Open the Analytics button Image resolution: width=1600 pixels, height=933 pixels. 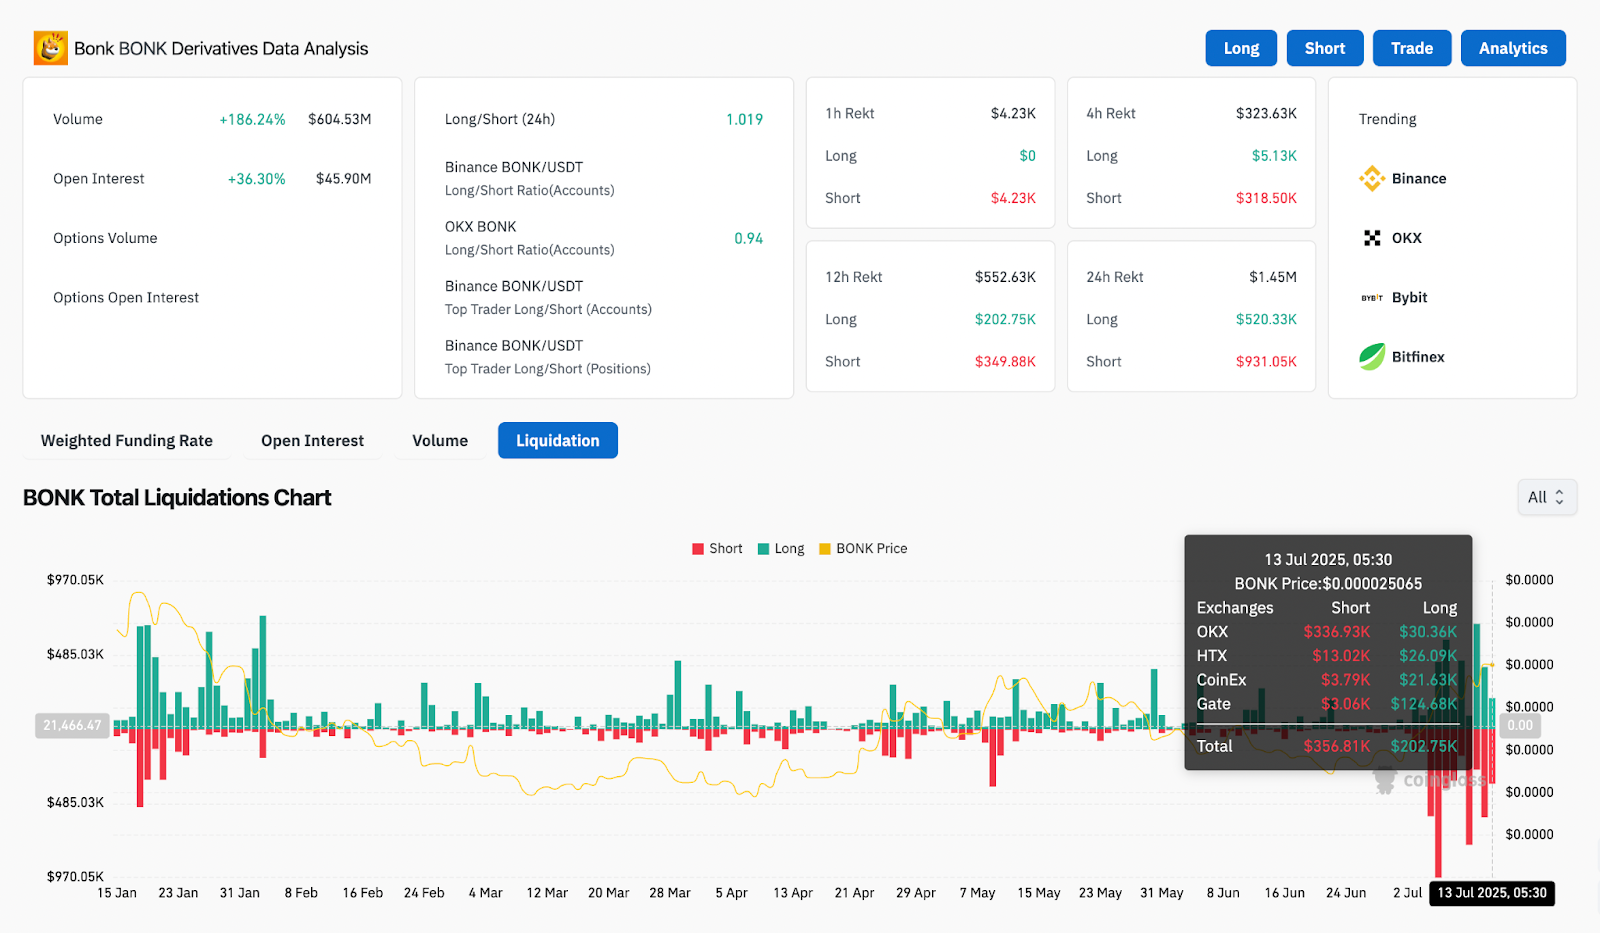(x=1512, y=48)
